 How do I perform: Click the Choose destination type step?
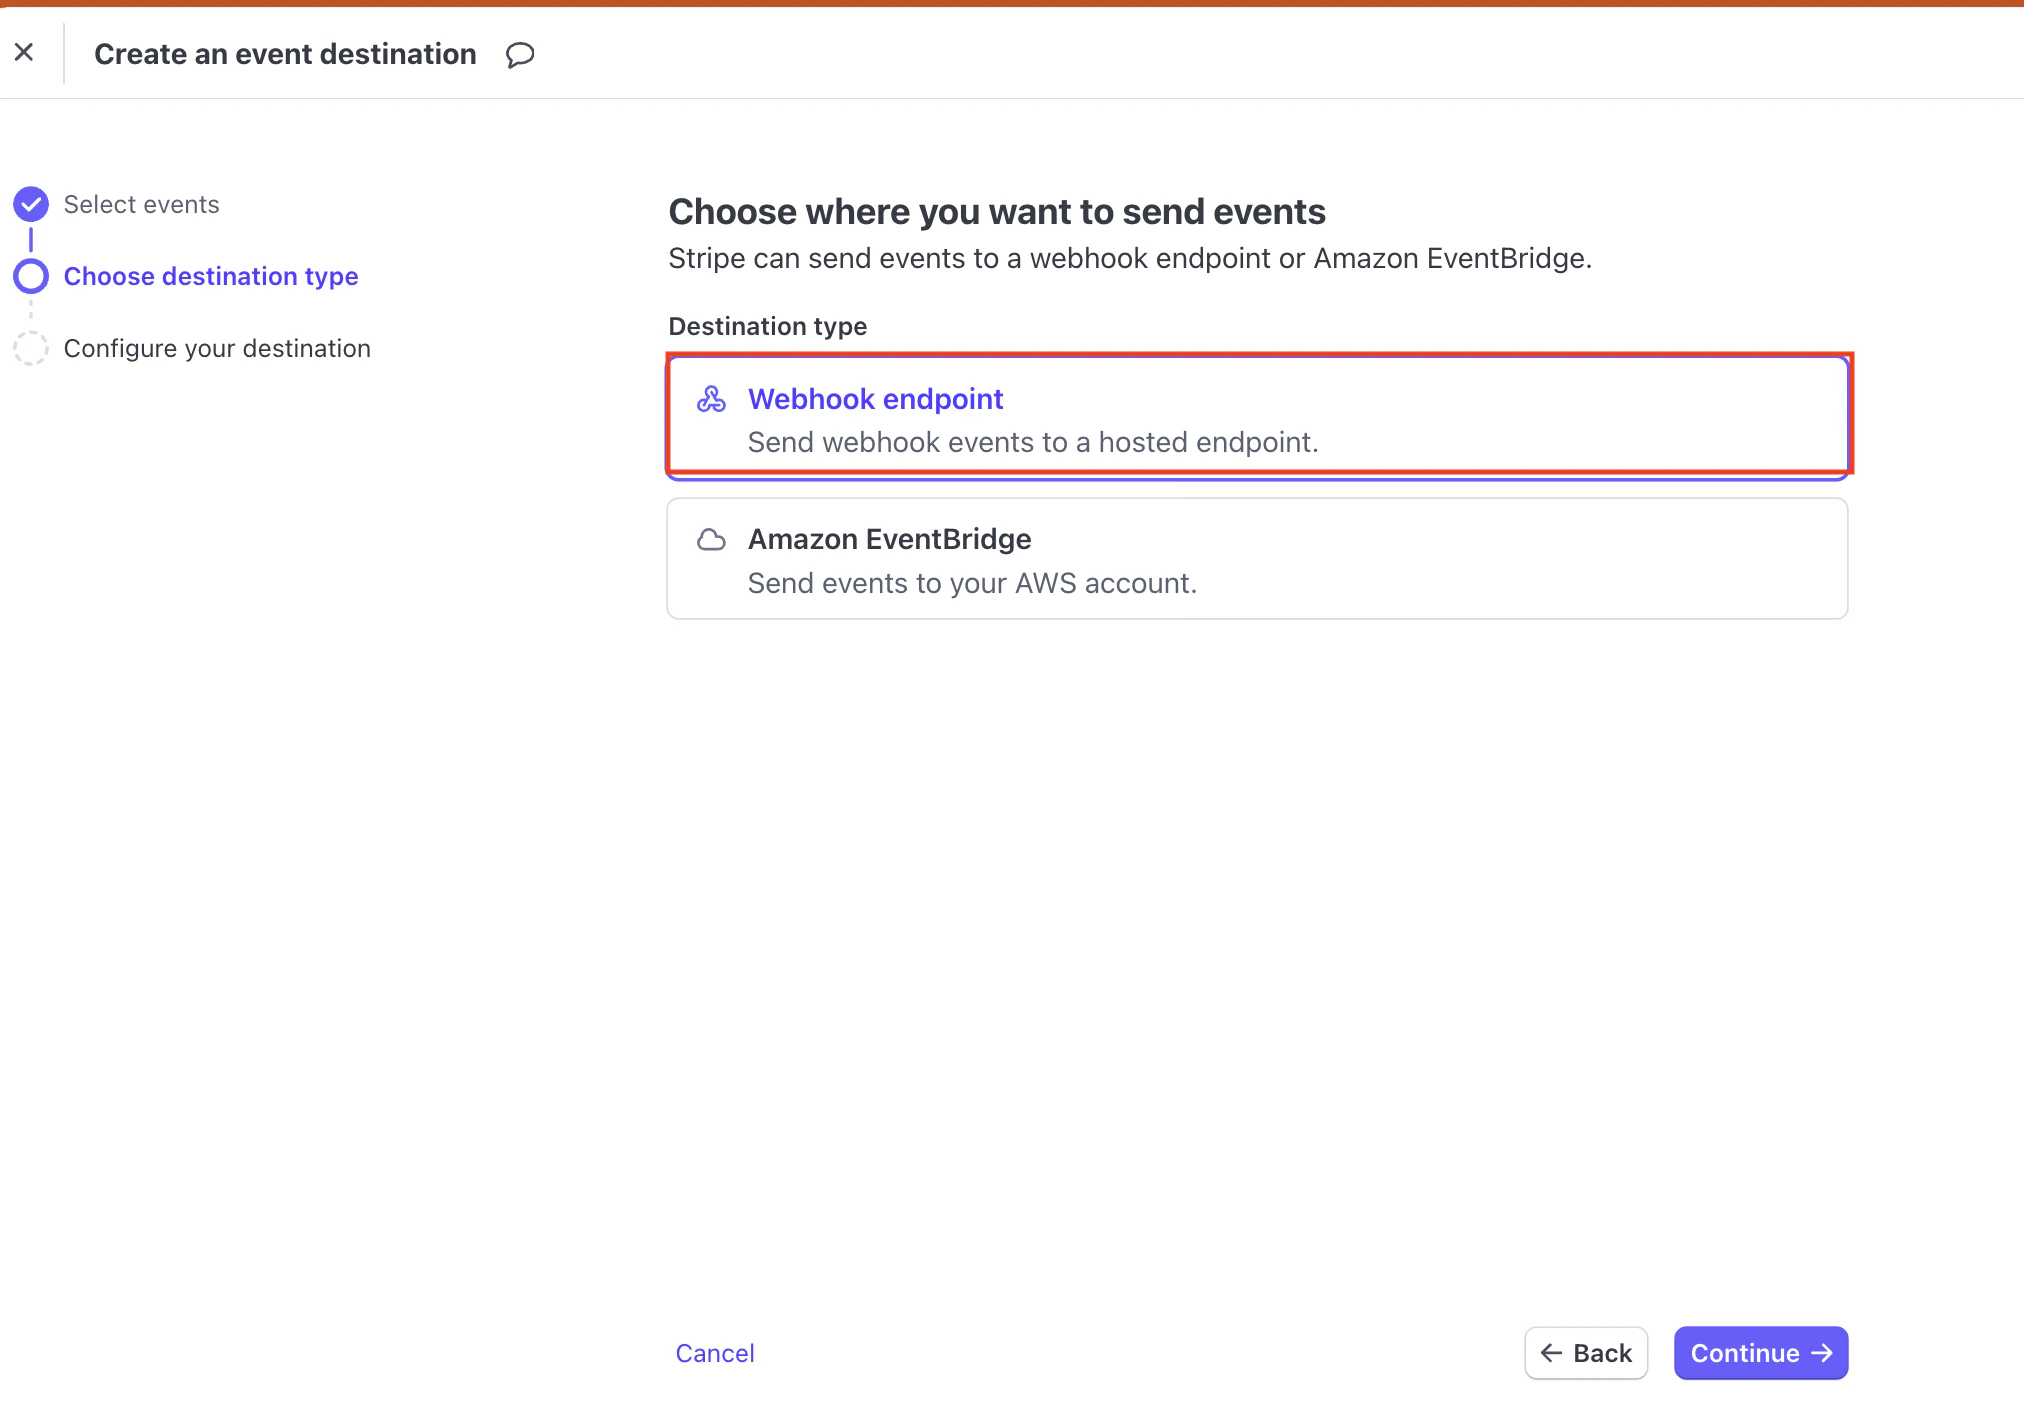click(x=211, y=276)
